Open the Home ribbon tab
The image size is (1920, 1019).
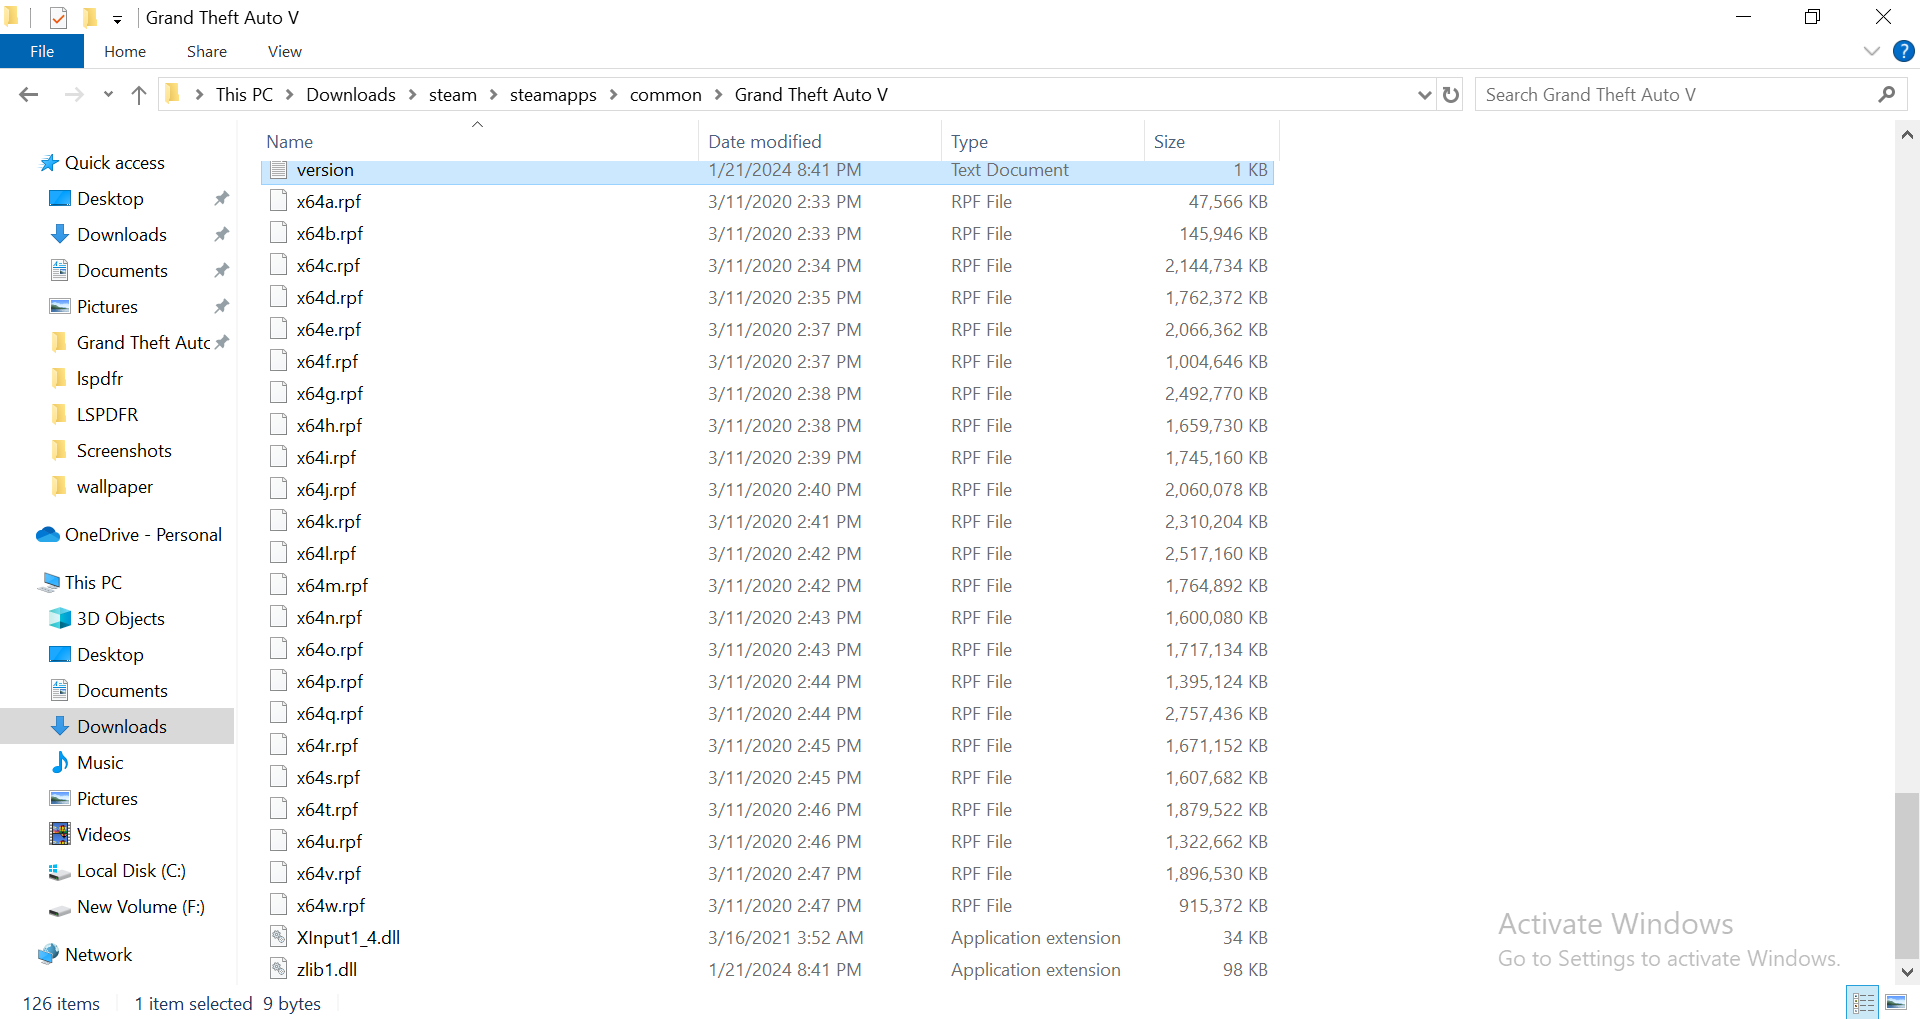(x=125, y=51)
